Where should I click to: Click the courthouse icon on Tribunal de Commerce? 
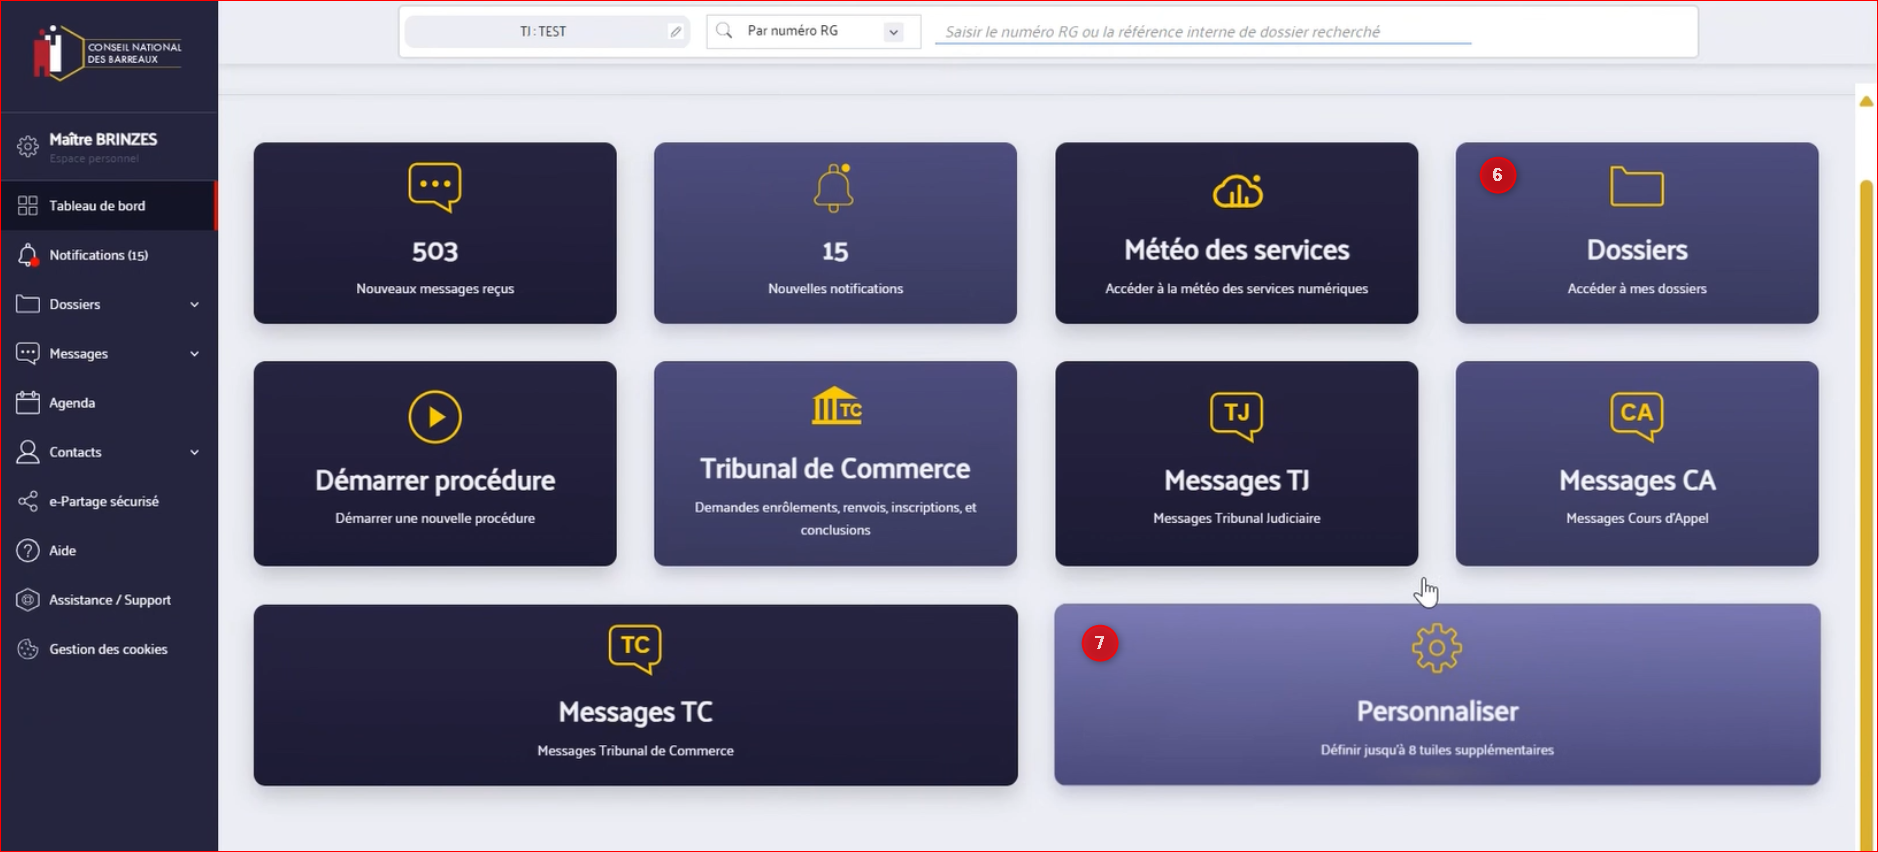click(x=836, y=407)
